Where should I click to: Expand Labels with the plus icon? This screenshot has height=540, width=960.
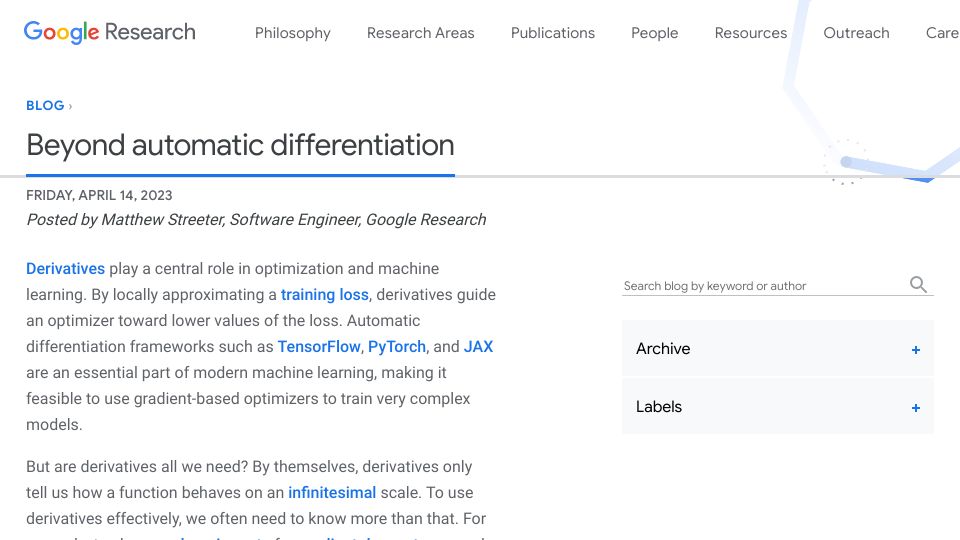pyautogui.click(x=915, y=408)
